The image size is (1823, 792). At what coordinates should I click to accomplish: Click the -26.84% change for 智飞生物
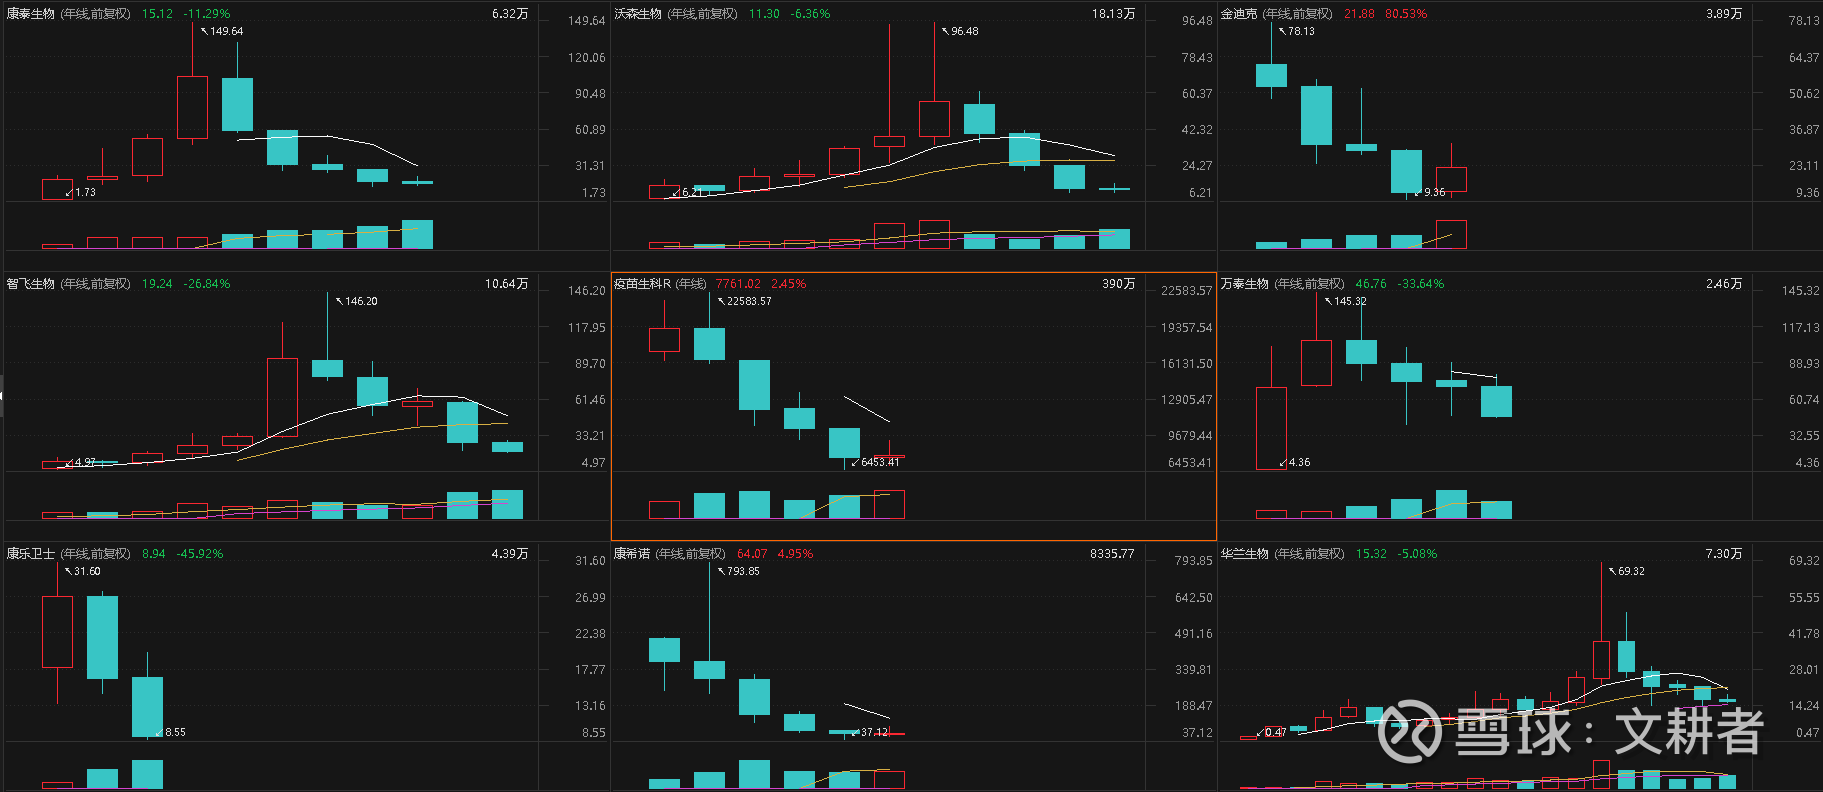(206, 284)
